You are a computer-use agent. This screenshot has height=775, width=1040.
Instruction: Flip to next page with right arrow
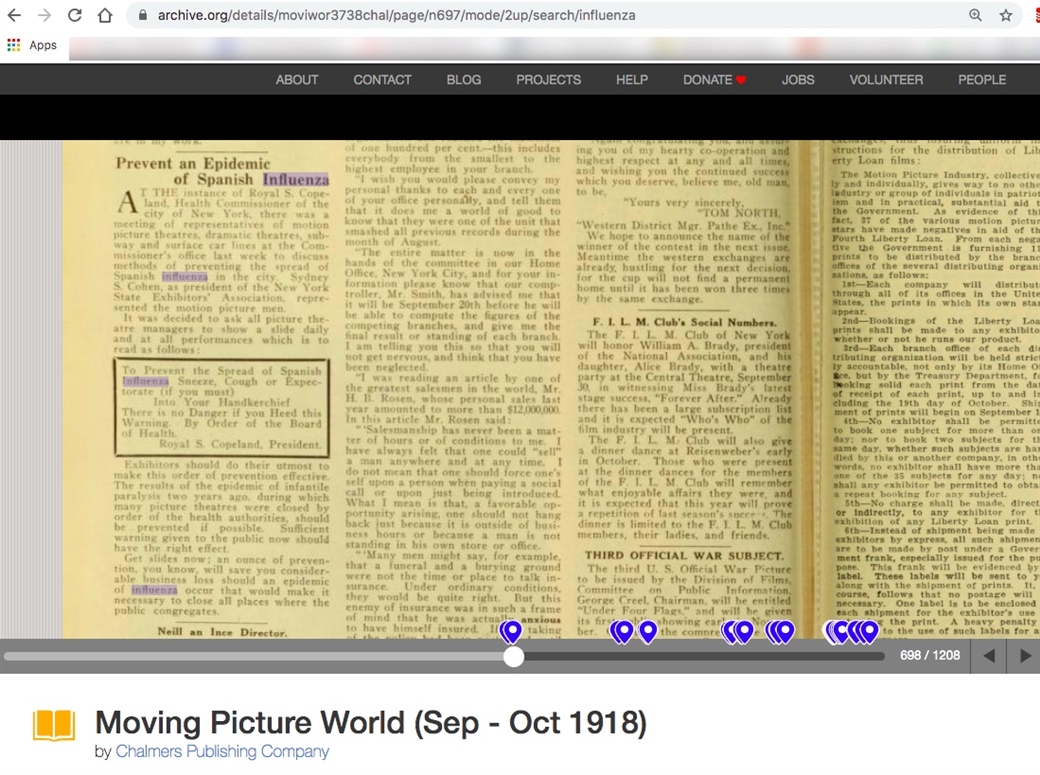[x=1025, y=656]
